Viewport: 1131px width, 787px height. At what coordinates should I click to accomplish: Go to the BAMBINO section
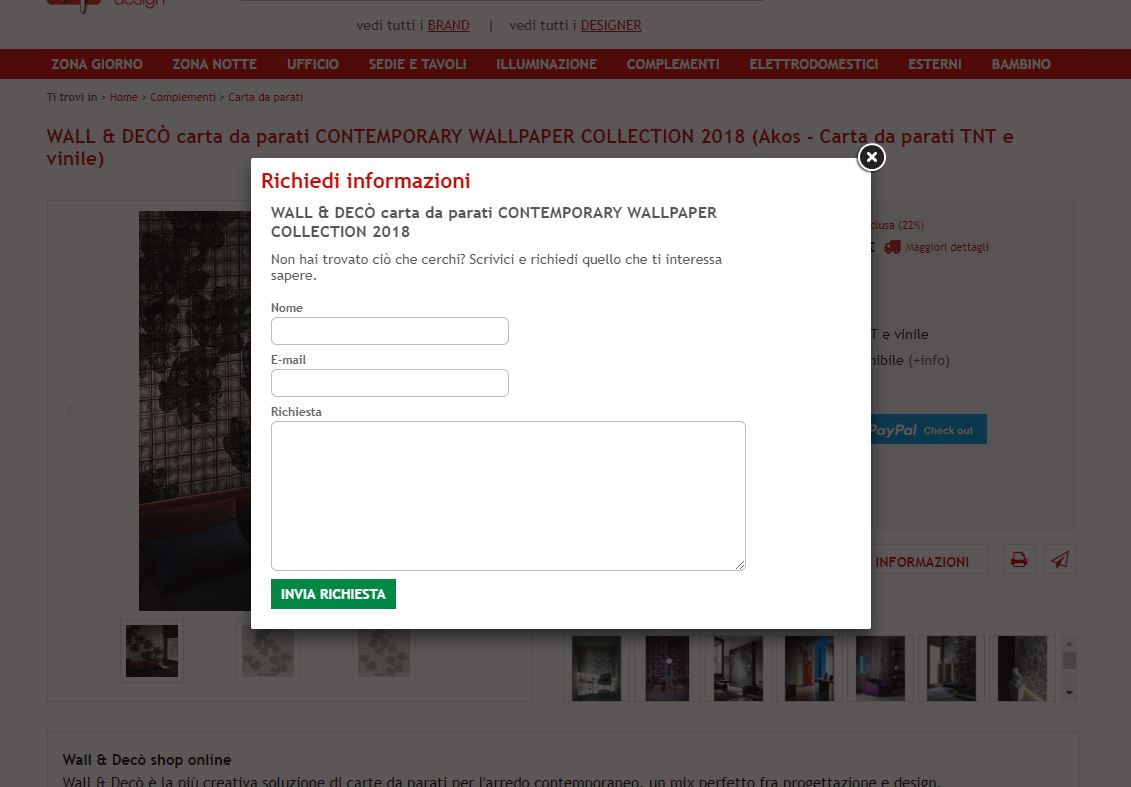pyautogui.click(x=1021, y=64)
